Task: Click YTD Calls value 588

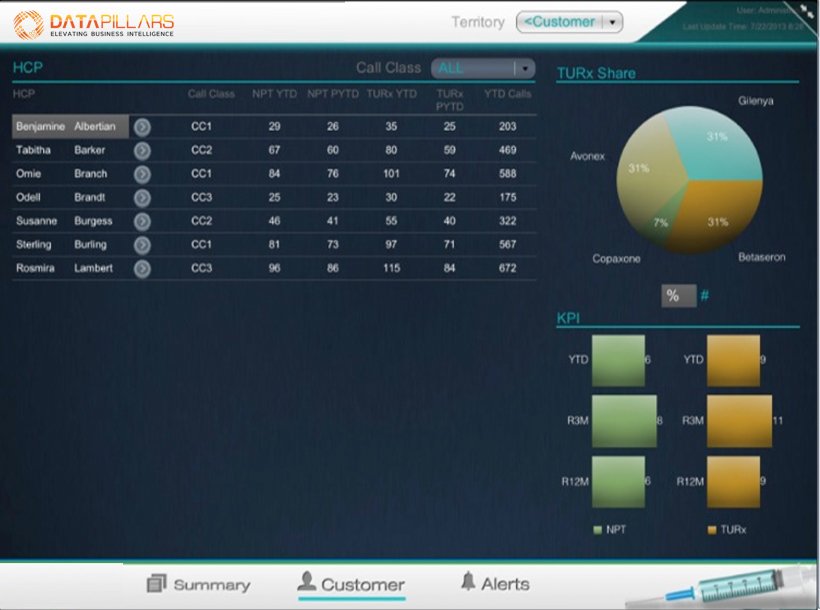Action: [x=507, y=174]
